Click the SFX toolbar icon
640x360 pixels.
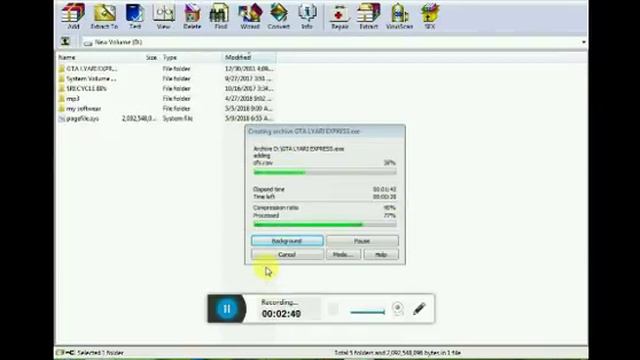click(x=430, y=16)
